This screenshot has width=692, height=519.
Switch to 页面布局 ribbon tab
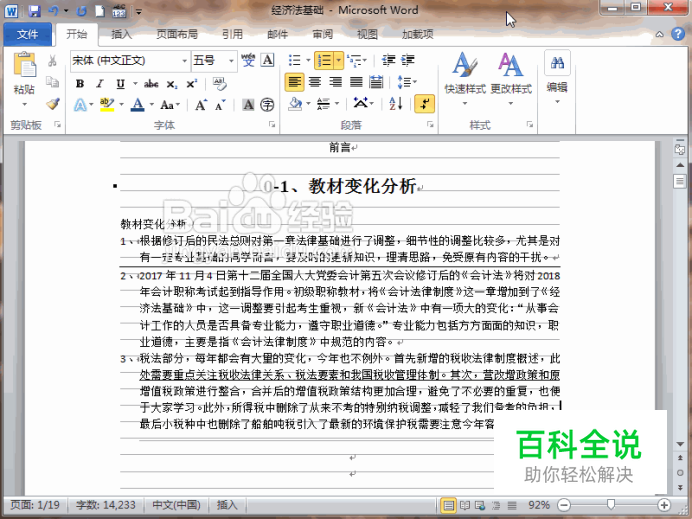[x=177, y=34]
